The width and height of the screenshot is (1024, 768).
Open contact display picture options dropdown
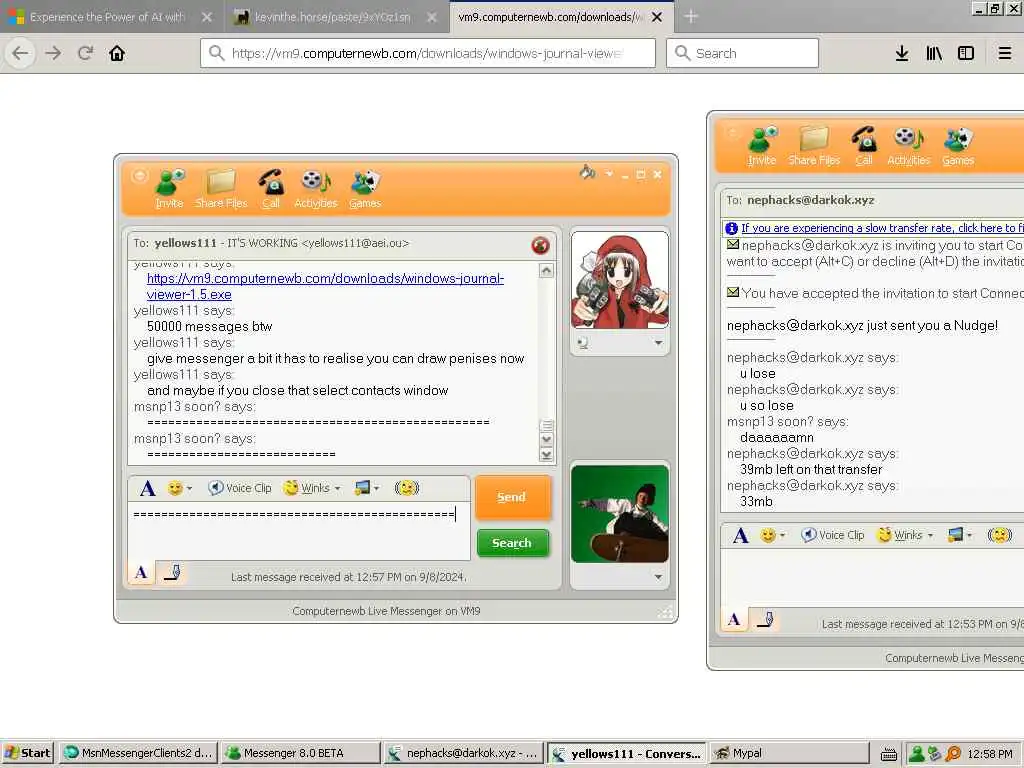coord(658,343)
